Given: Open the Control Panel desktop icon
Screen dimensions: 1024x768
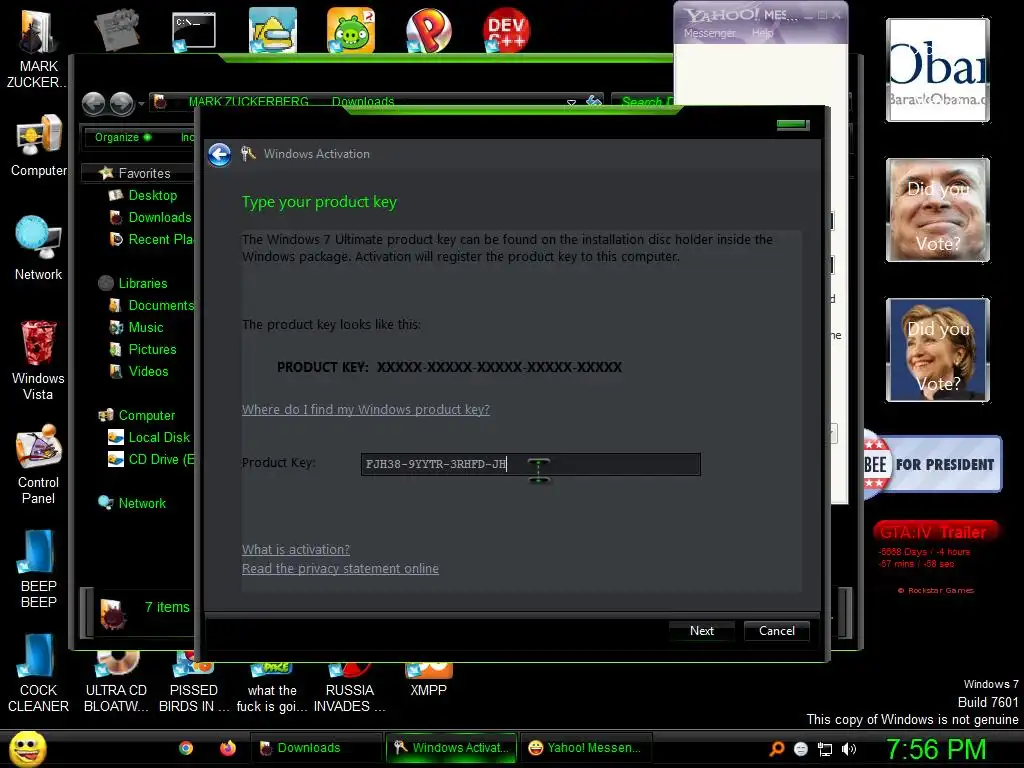Looking at the screenshot, I should 39,464.
